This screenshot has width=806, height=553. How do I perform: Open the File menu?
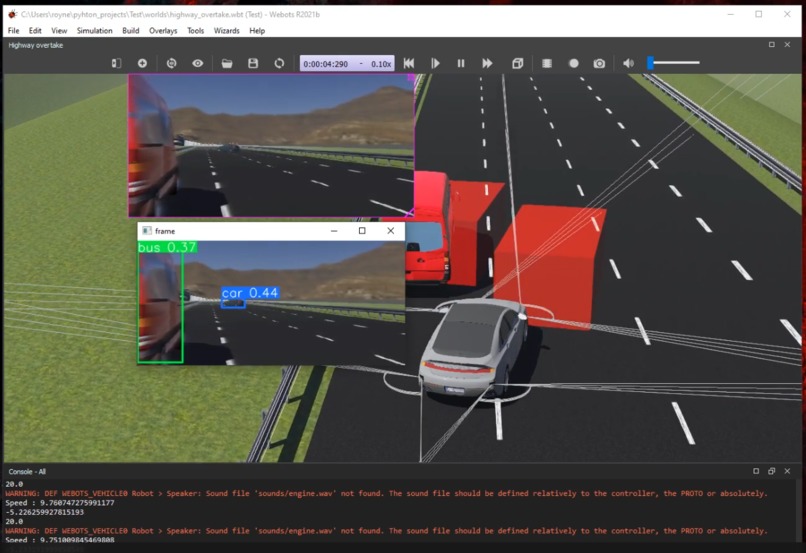pos(13,31)
